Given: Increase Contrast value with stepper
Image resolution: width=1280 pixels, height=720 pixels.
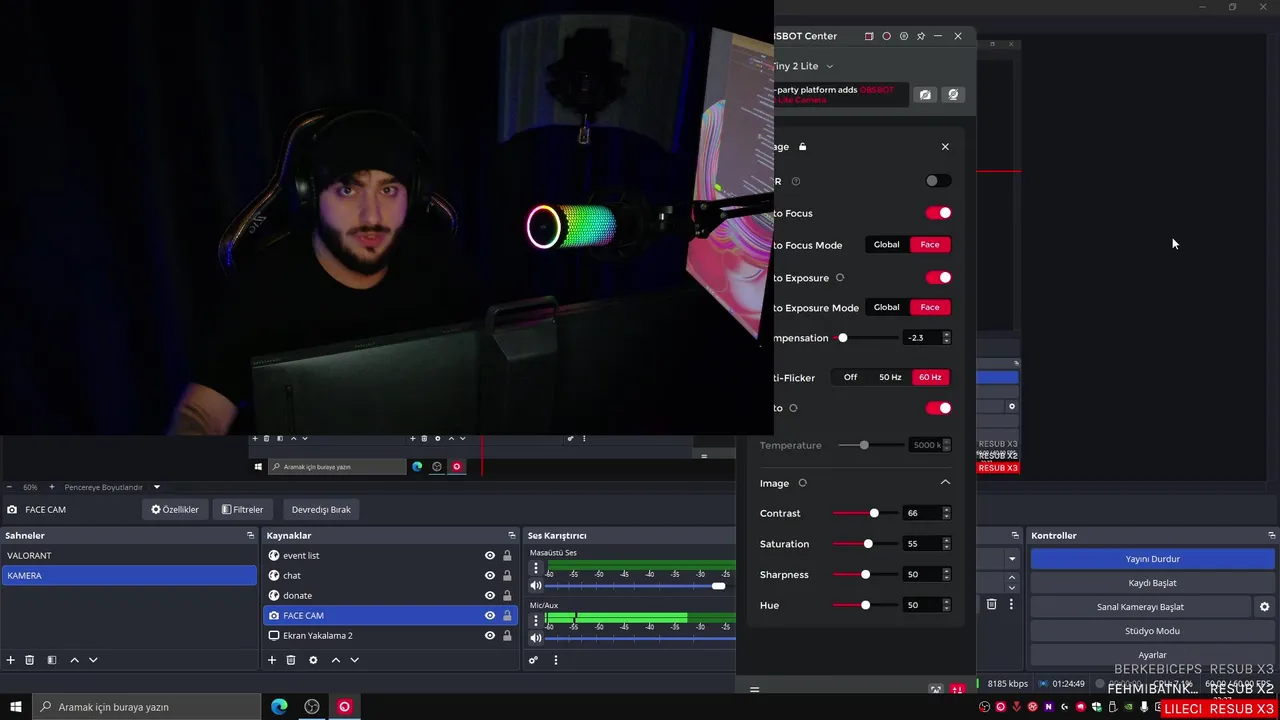Looking at the screenshot, I should 946,510.
